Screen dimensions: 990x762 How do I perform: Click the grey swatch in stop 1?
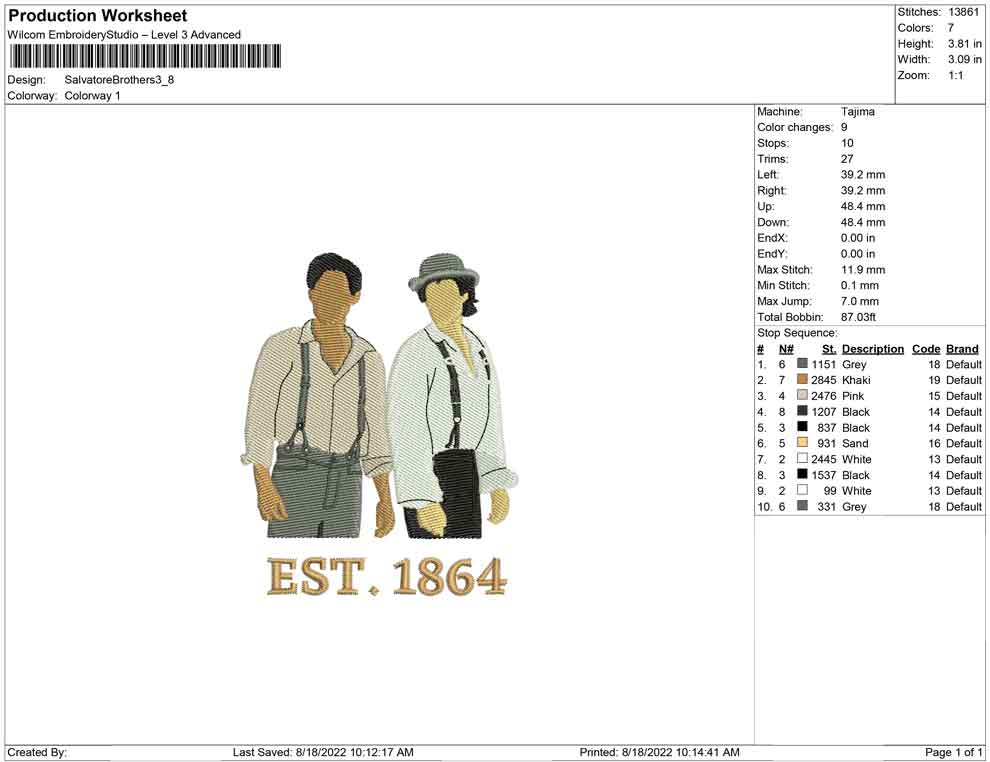point(802,364)
